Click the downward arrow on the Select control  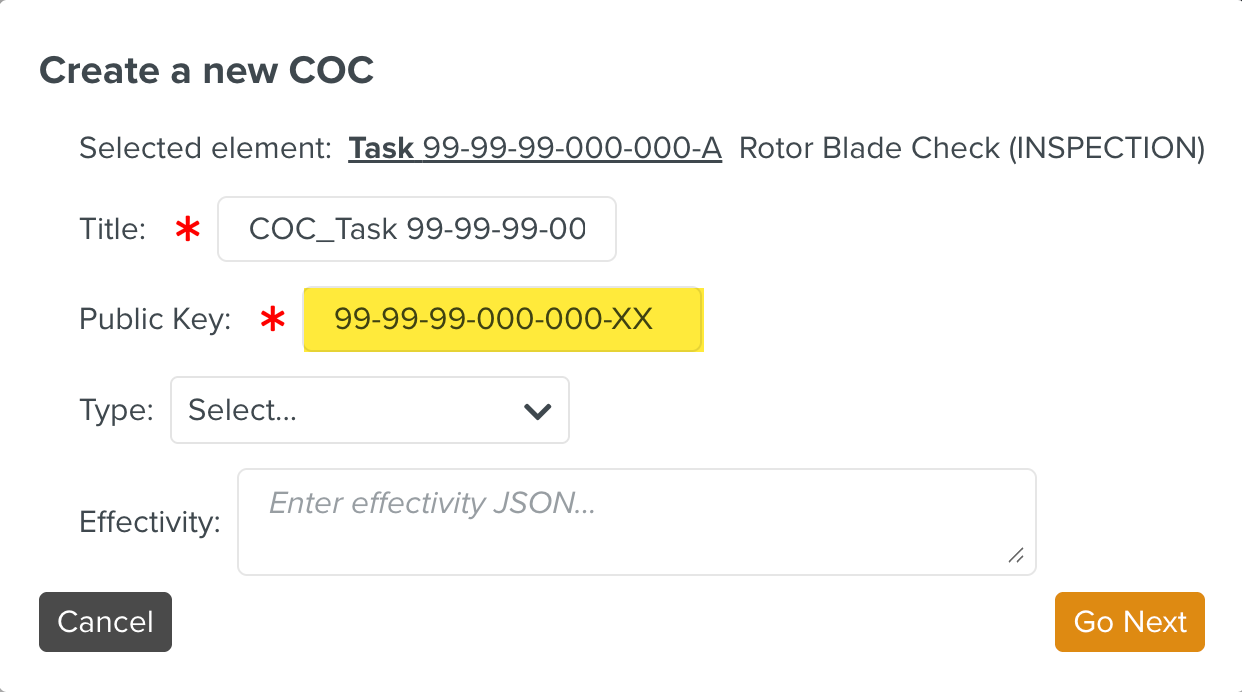pos(537,410)
